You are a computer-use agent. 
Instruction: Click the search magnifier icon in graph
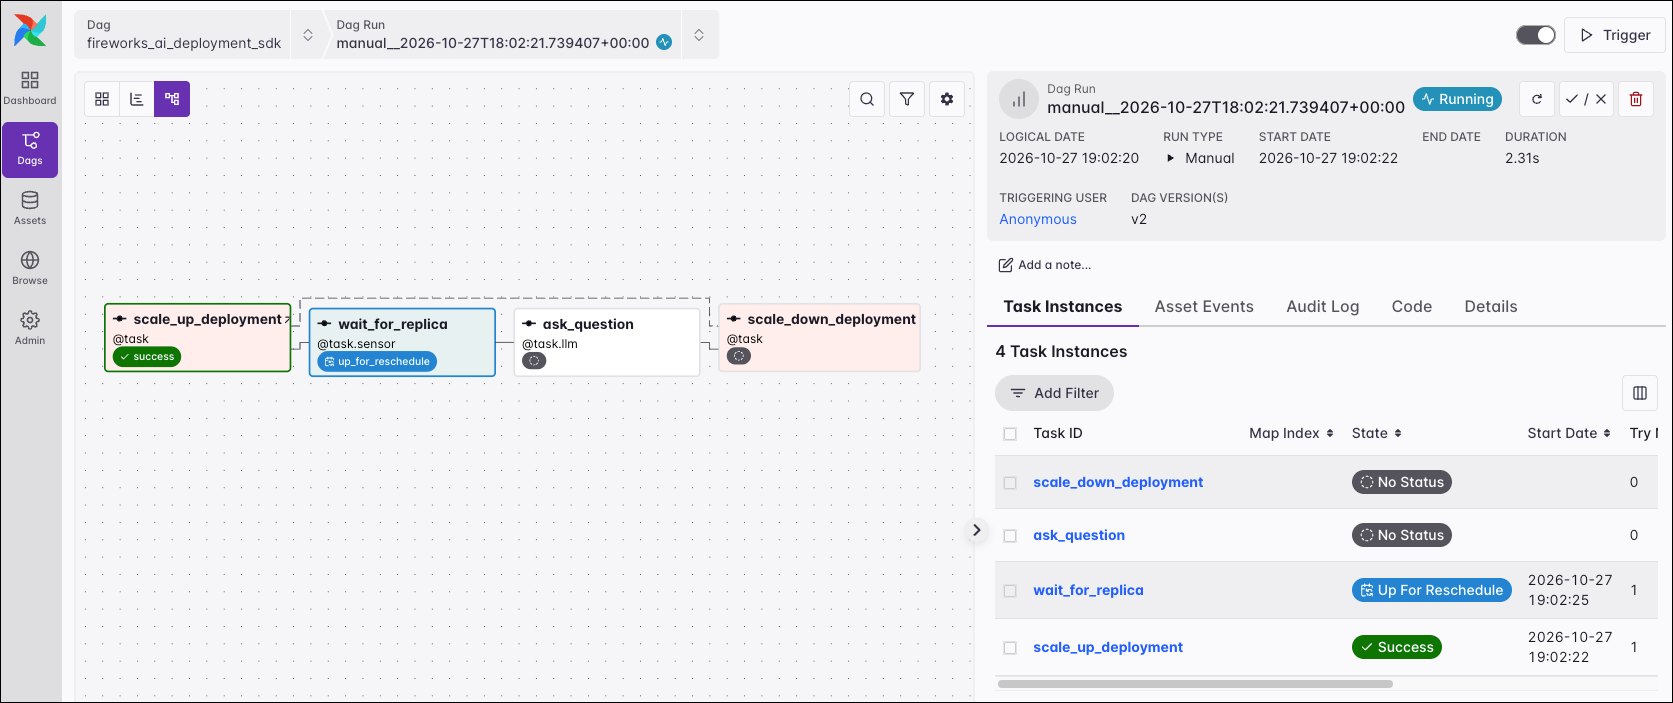(x=867, y=99)
